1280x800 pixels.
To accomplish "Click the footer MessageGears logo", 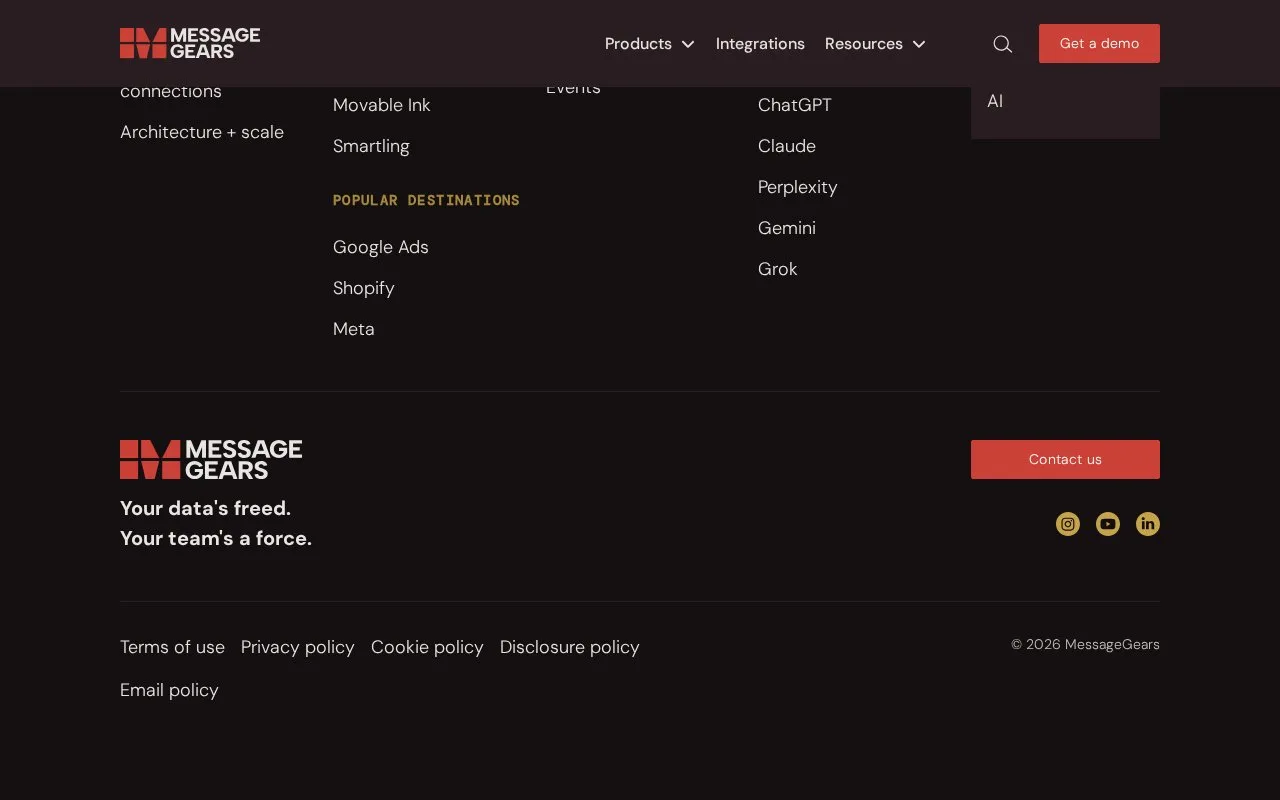I will (x=211, y=460).
